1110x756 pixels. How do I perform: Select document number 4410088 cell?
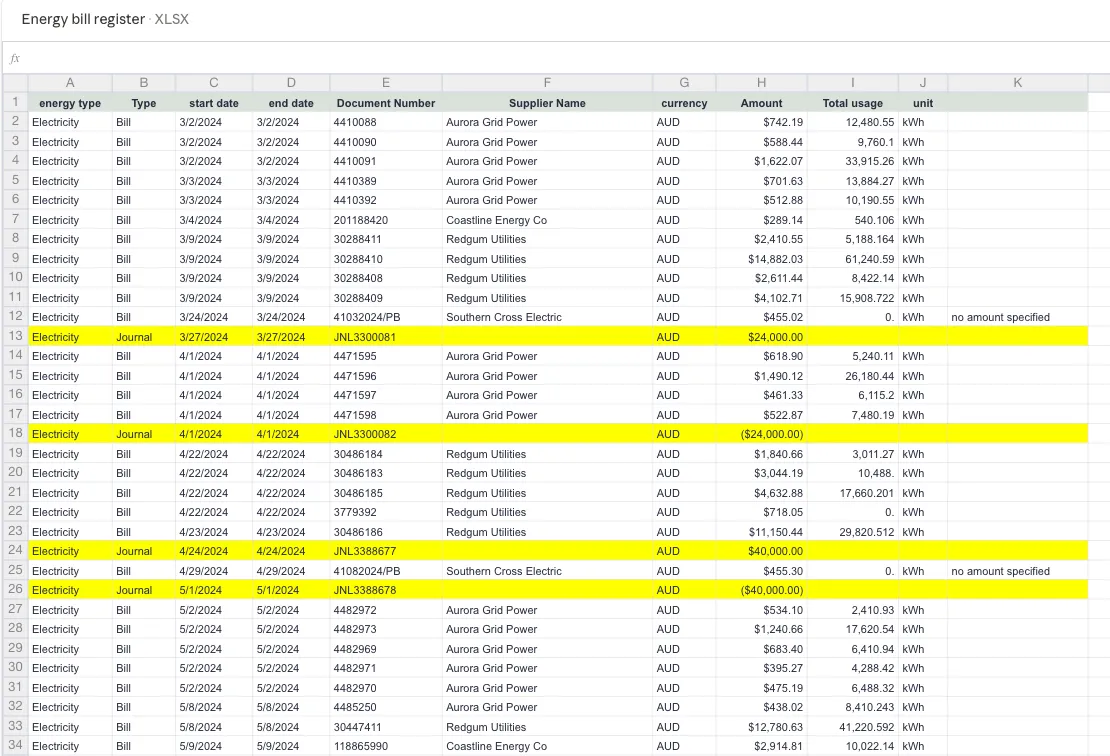click(x=386, y=122)
